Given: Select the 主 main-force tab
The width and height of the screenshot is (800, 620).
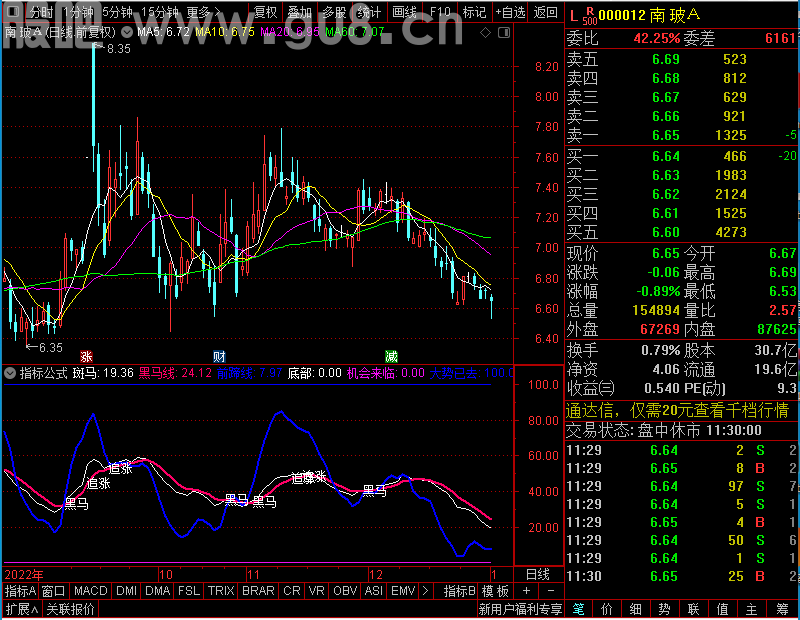Looking at the screenshot, I should 752,609.
